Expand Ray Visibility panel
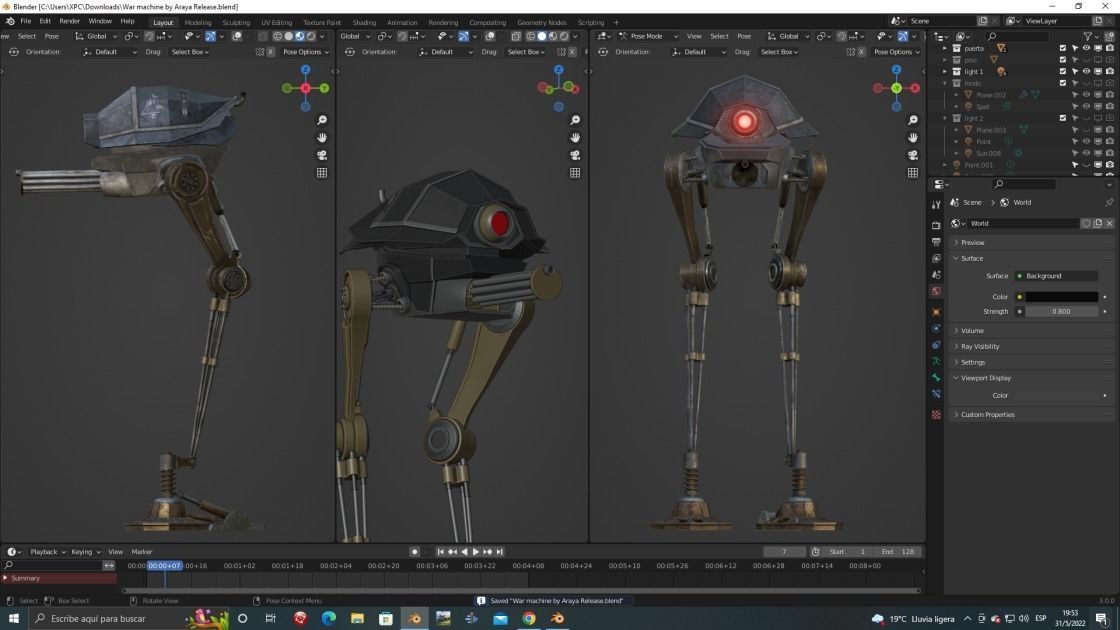 tap(1033, 346)
